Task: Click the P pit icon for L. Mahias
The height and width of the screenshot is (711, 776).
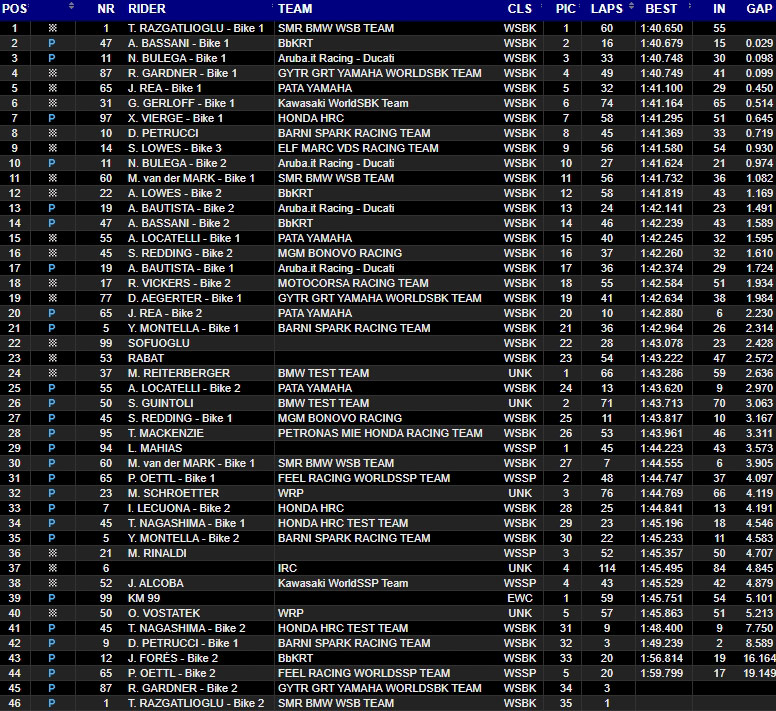Action: pos(51,448)
